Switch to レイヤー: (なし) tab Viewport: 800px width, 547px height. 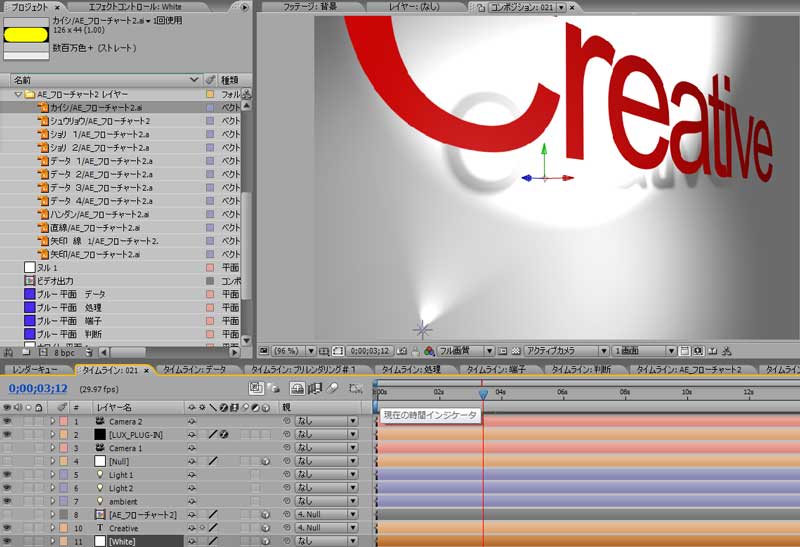tap(414, 7)
